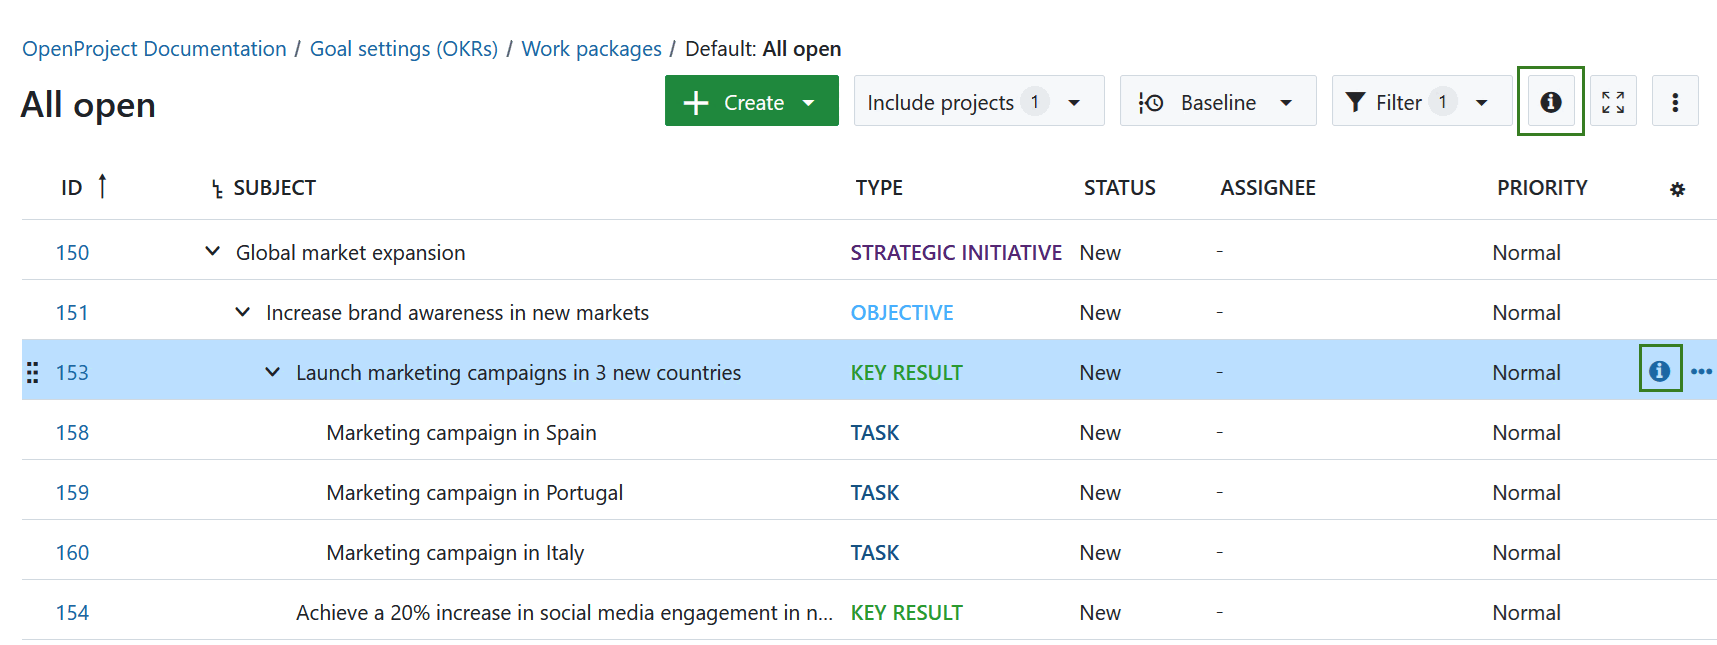Collapse Launch marketing campaigns row
The image size is (1717, 645).
272,372
